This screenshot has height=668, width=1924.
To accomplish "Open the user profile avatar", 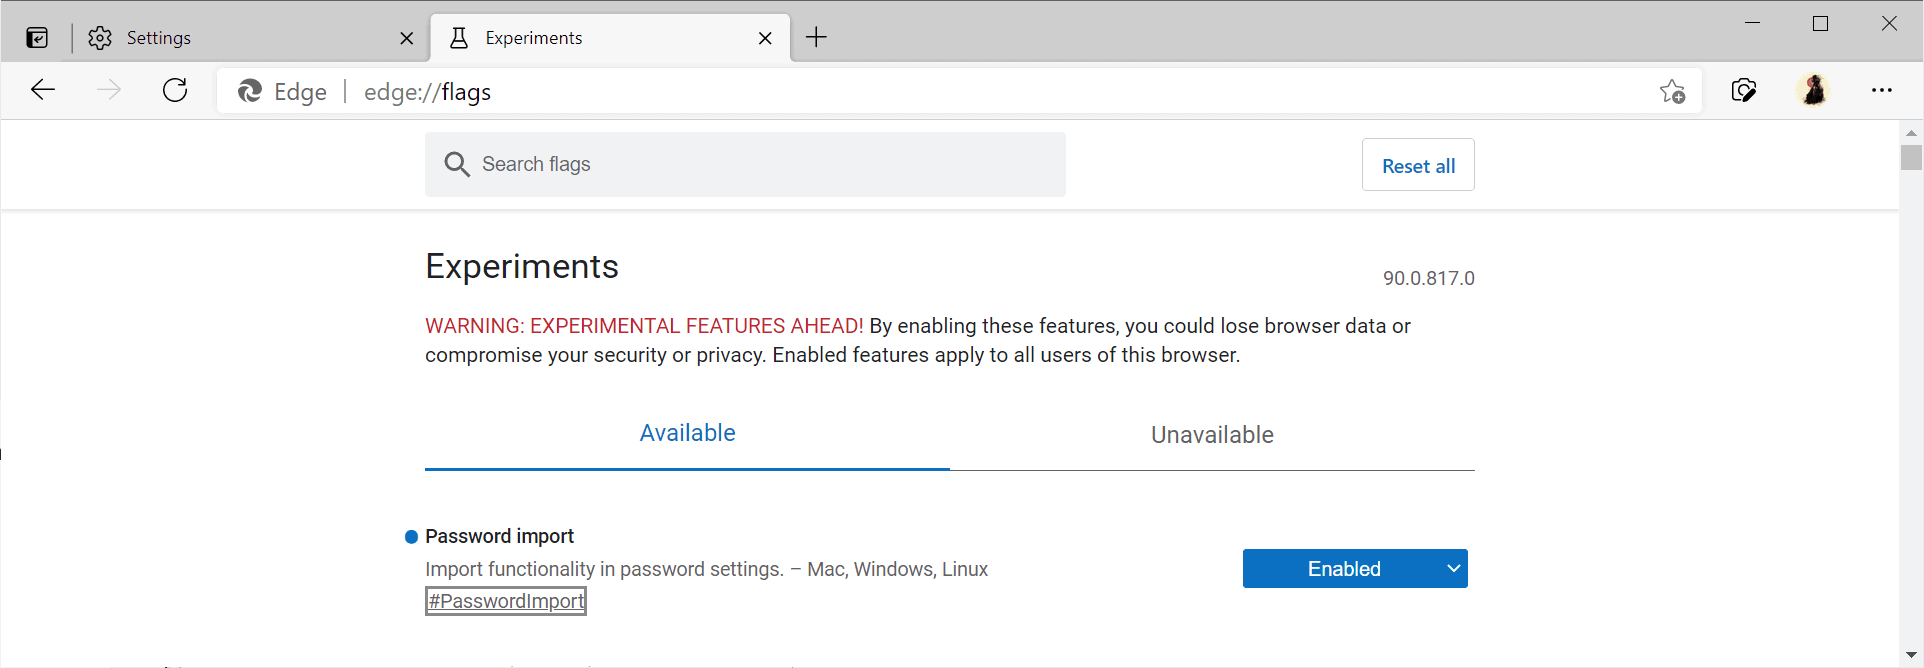I will coord(1813,91).
